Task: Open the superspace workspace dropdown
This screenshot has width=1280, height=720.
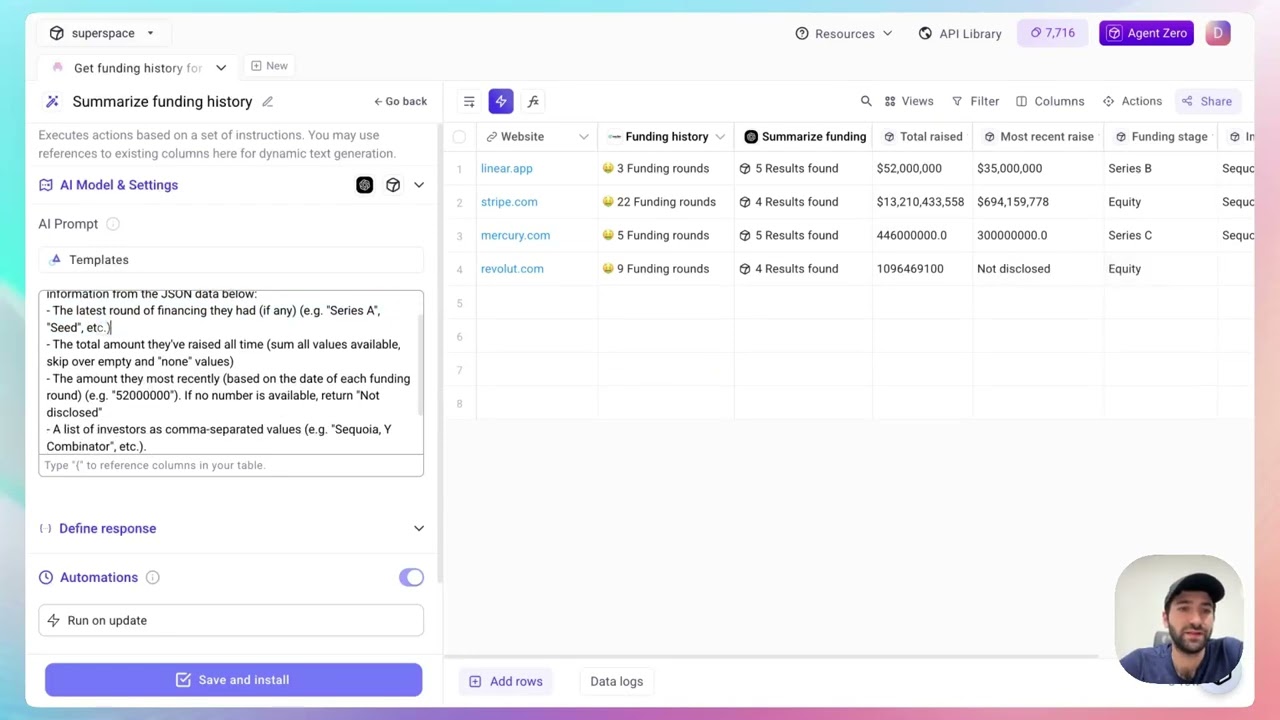Action: [x=102, y=33]
